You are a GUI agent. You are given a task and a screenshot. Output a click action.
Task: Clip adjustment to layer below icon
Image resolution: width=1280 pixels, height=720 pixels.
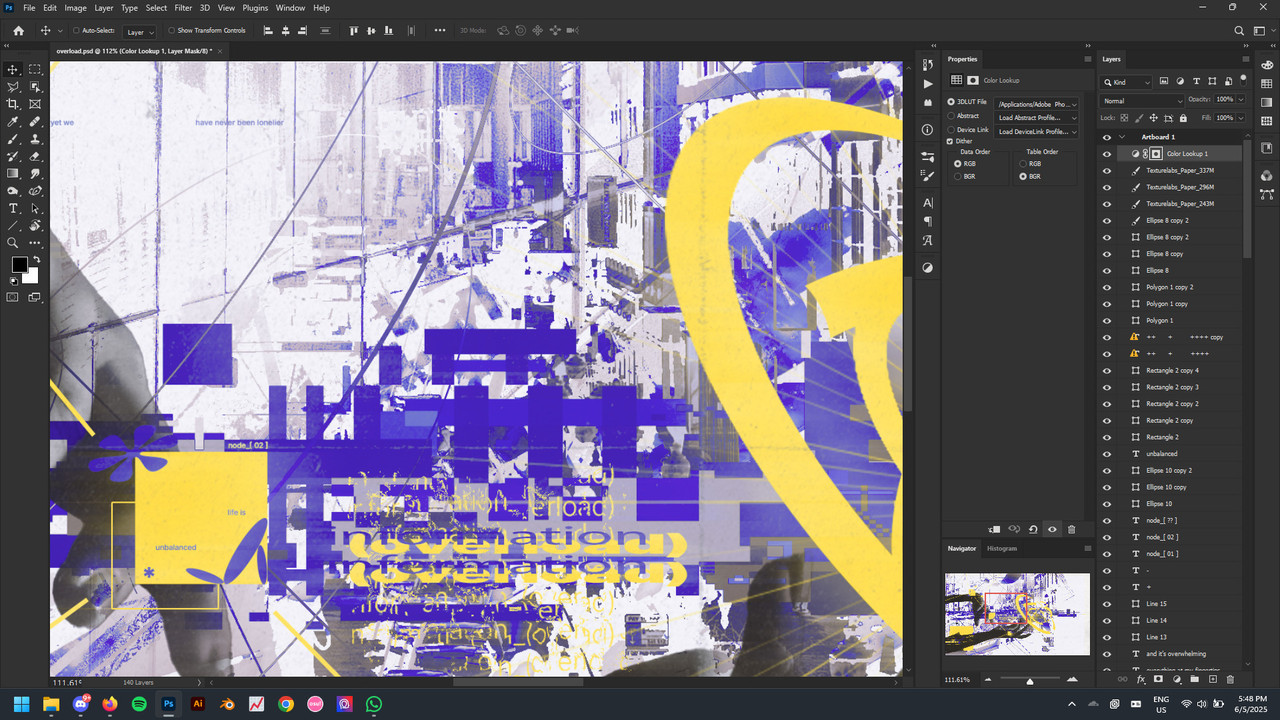pyautogui.click(x=994, y=529)
